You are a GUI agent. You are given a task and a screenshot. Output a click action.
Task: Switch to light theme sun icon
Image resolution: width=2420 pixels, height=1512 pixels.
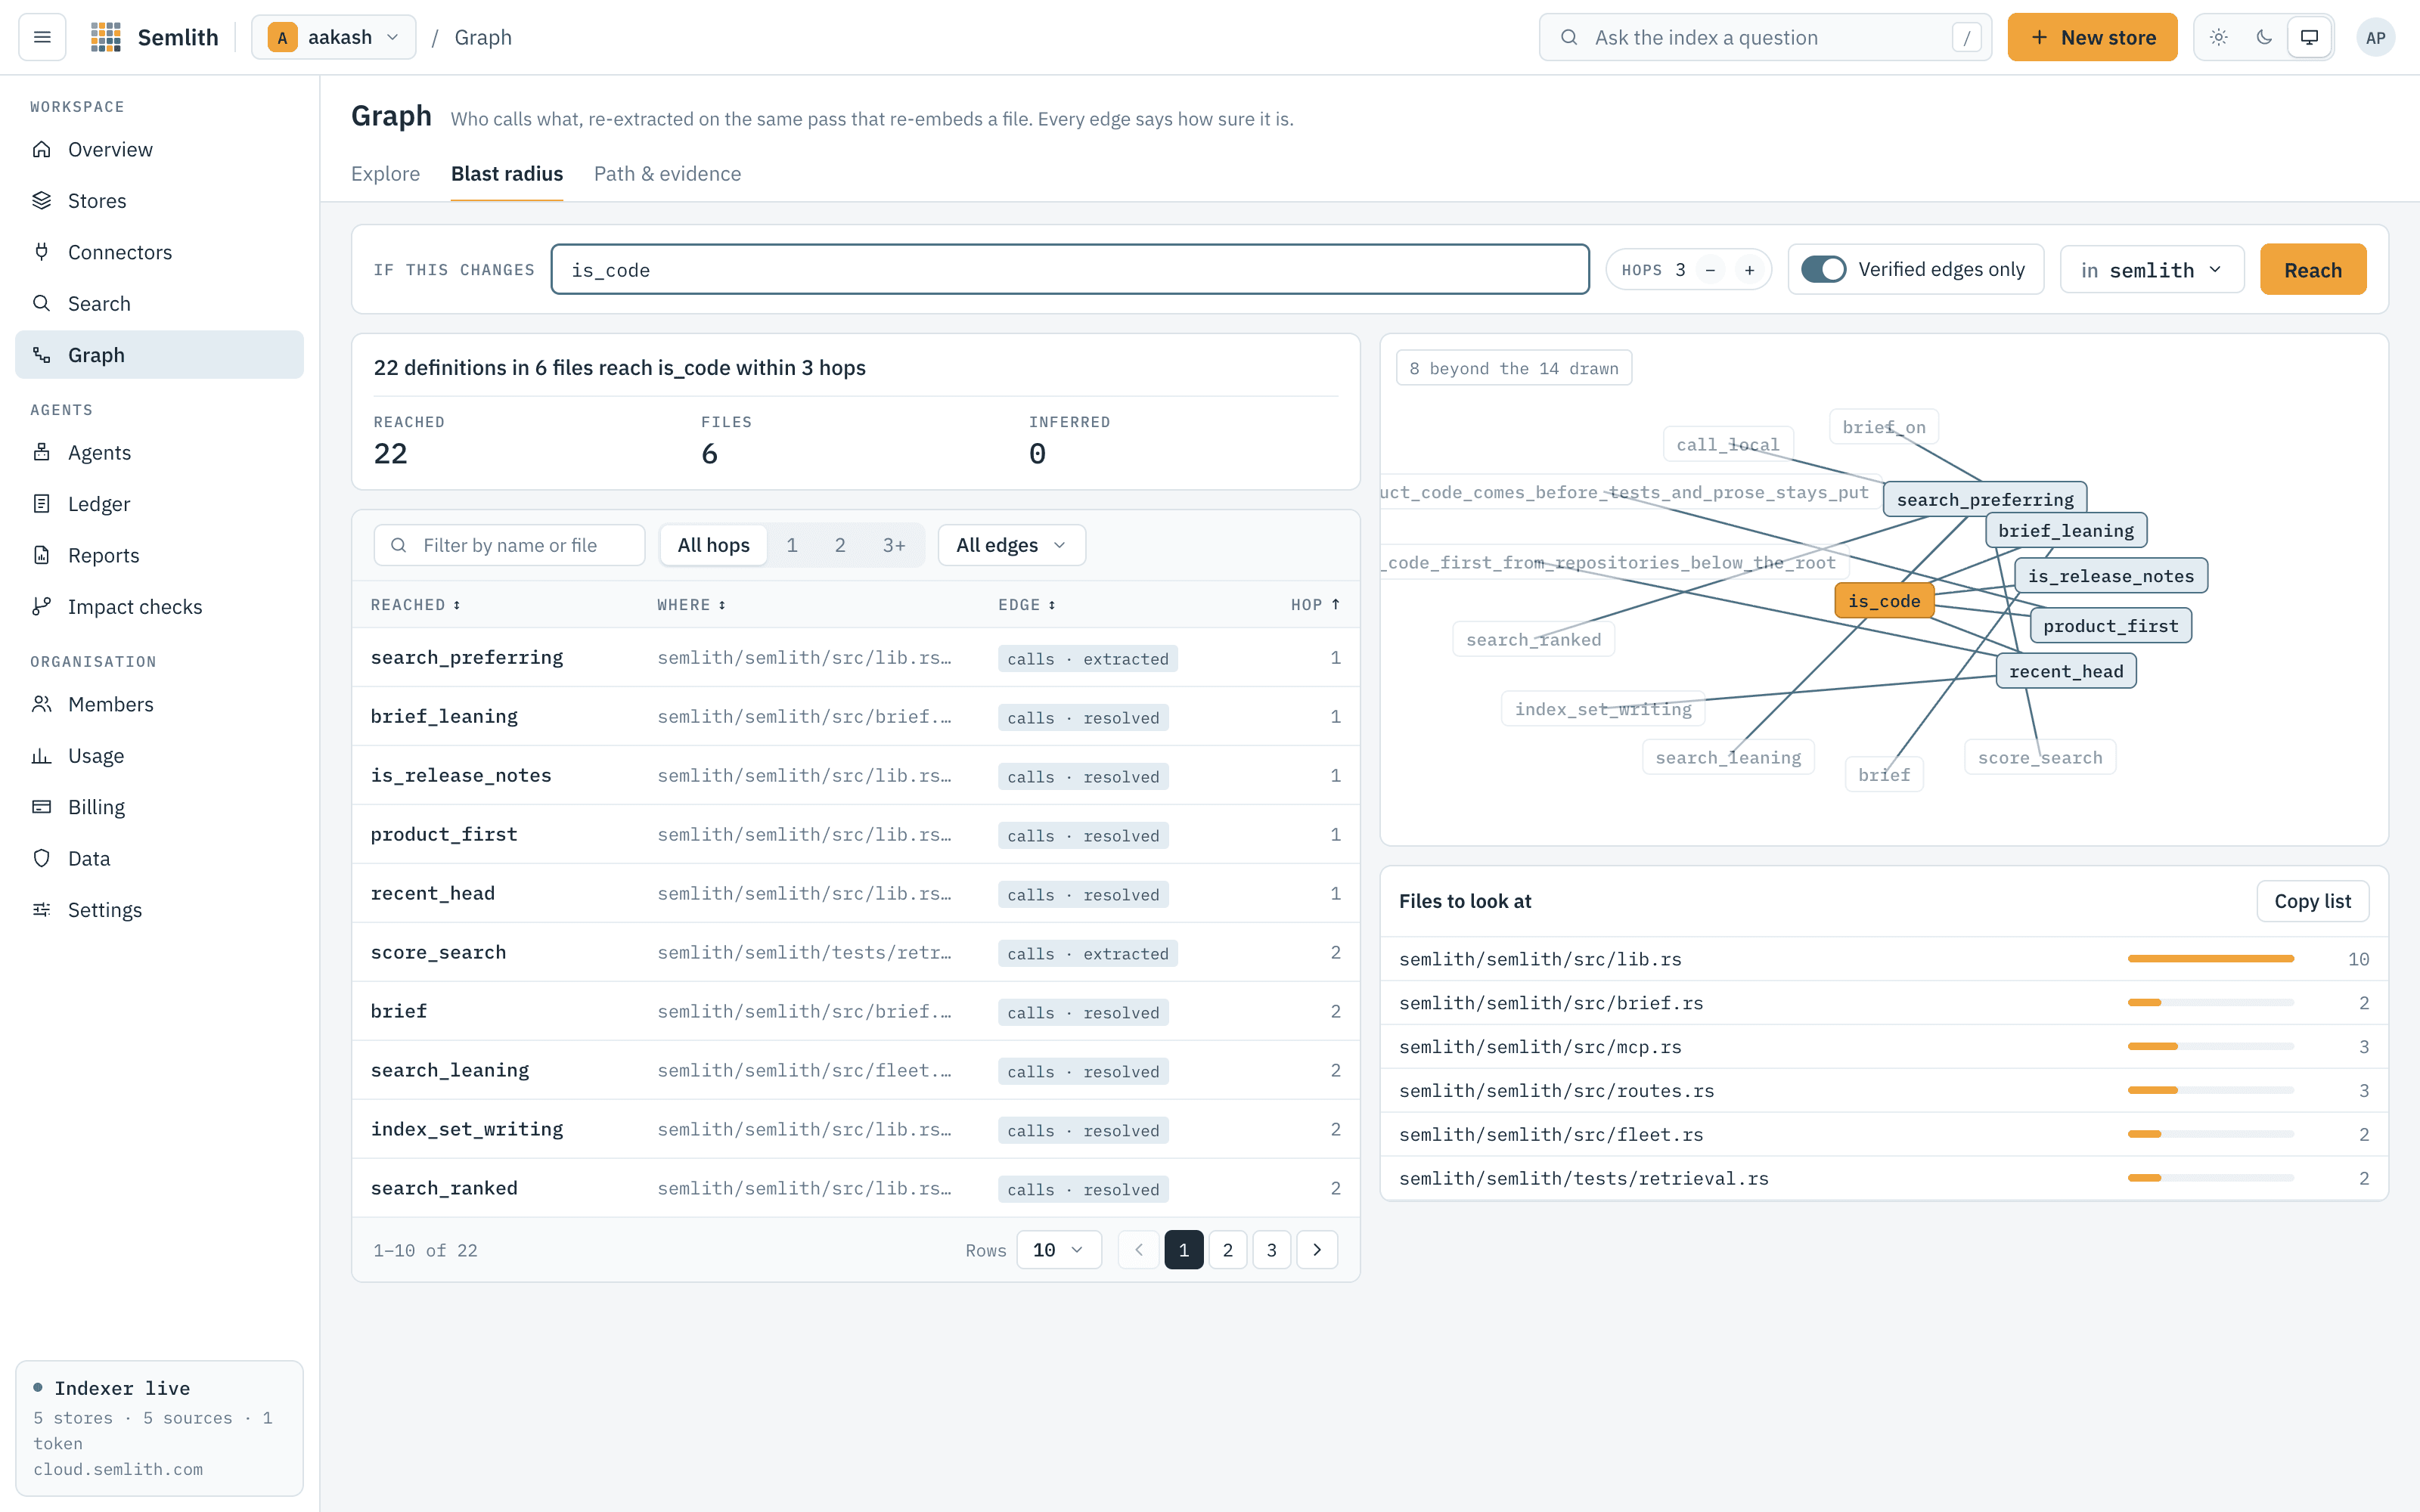(x=2218, y=37)
